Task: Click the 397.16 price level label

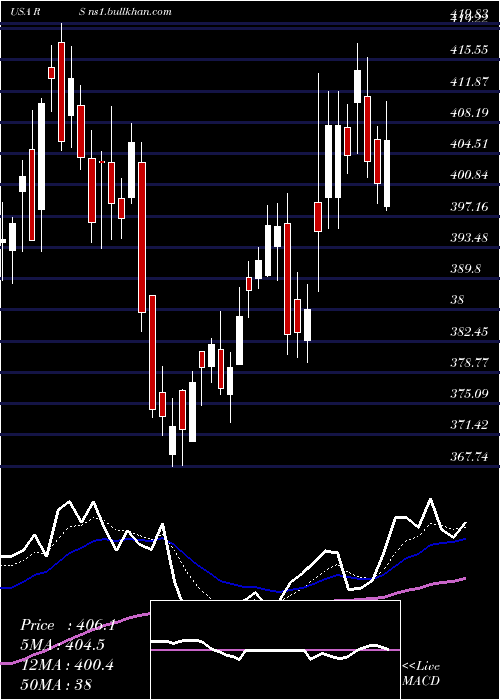Action: [469, 207]
